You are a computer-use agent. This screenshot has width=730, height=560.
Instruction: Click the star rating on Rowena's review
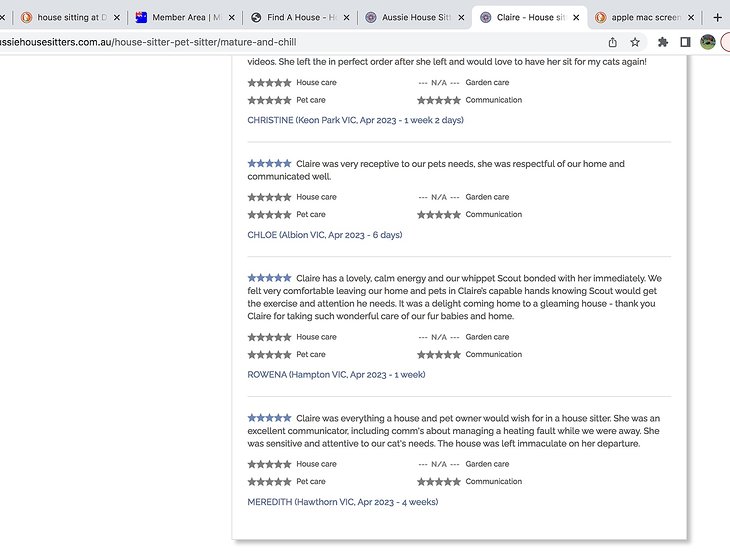click(x=269, y=277)
